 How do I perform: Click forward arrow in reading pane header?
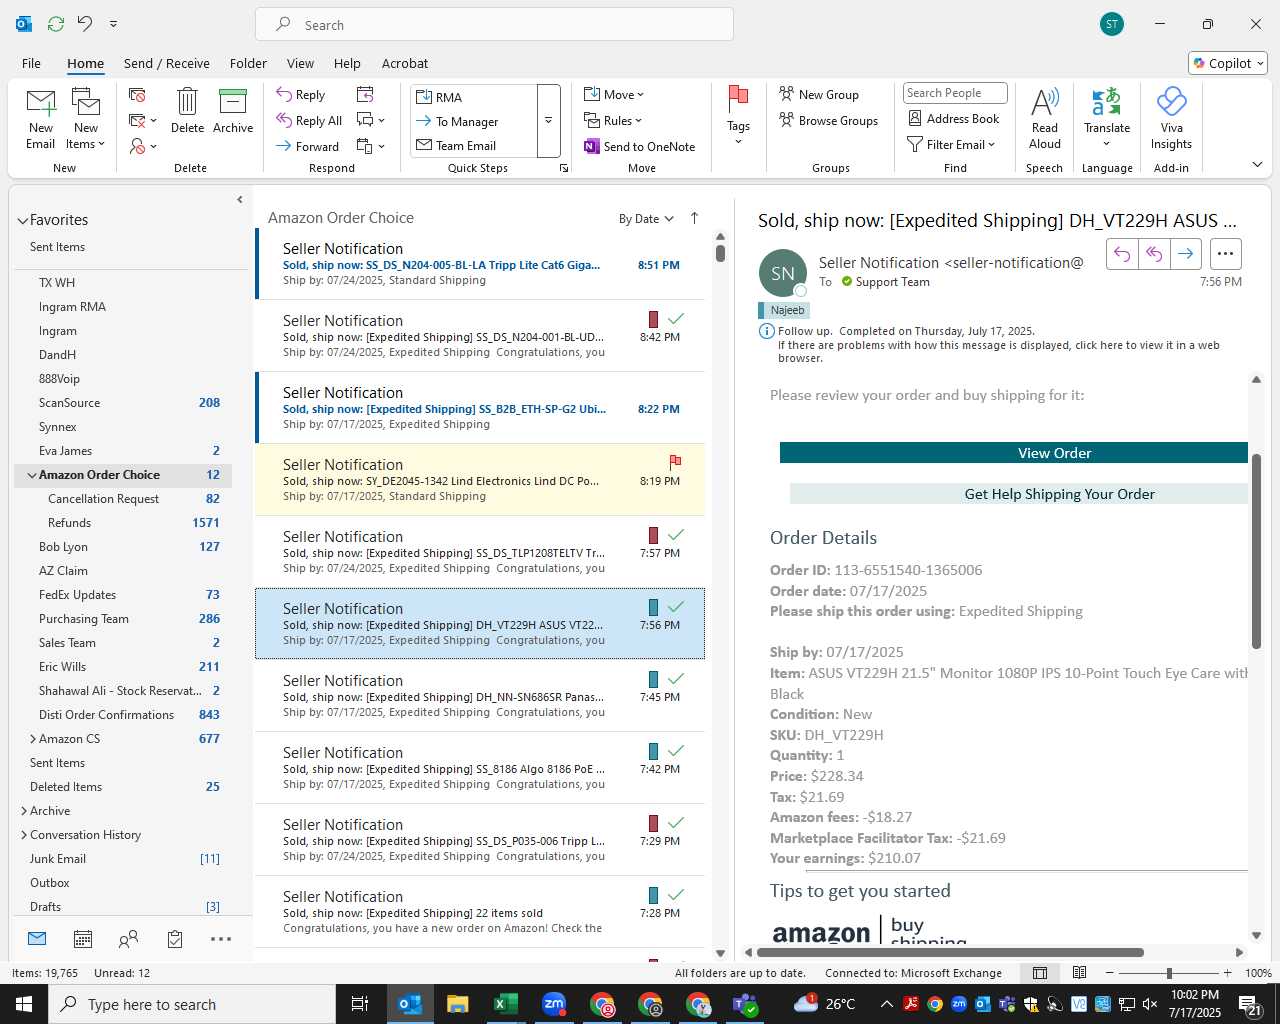pos(1186,254)
